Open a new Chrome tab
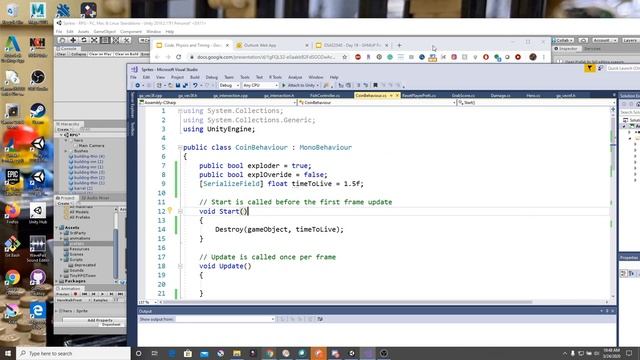The width and height of the screenshot is (640, 360). [399, 45]
